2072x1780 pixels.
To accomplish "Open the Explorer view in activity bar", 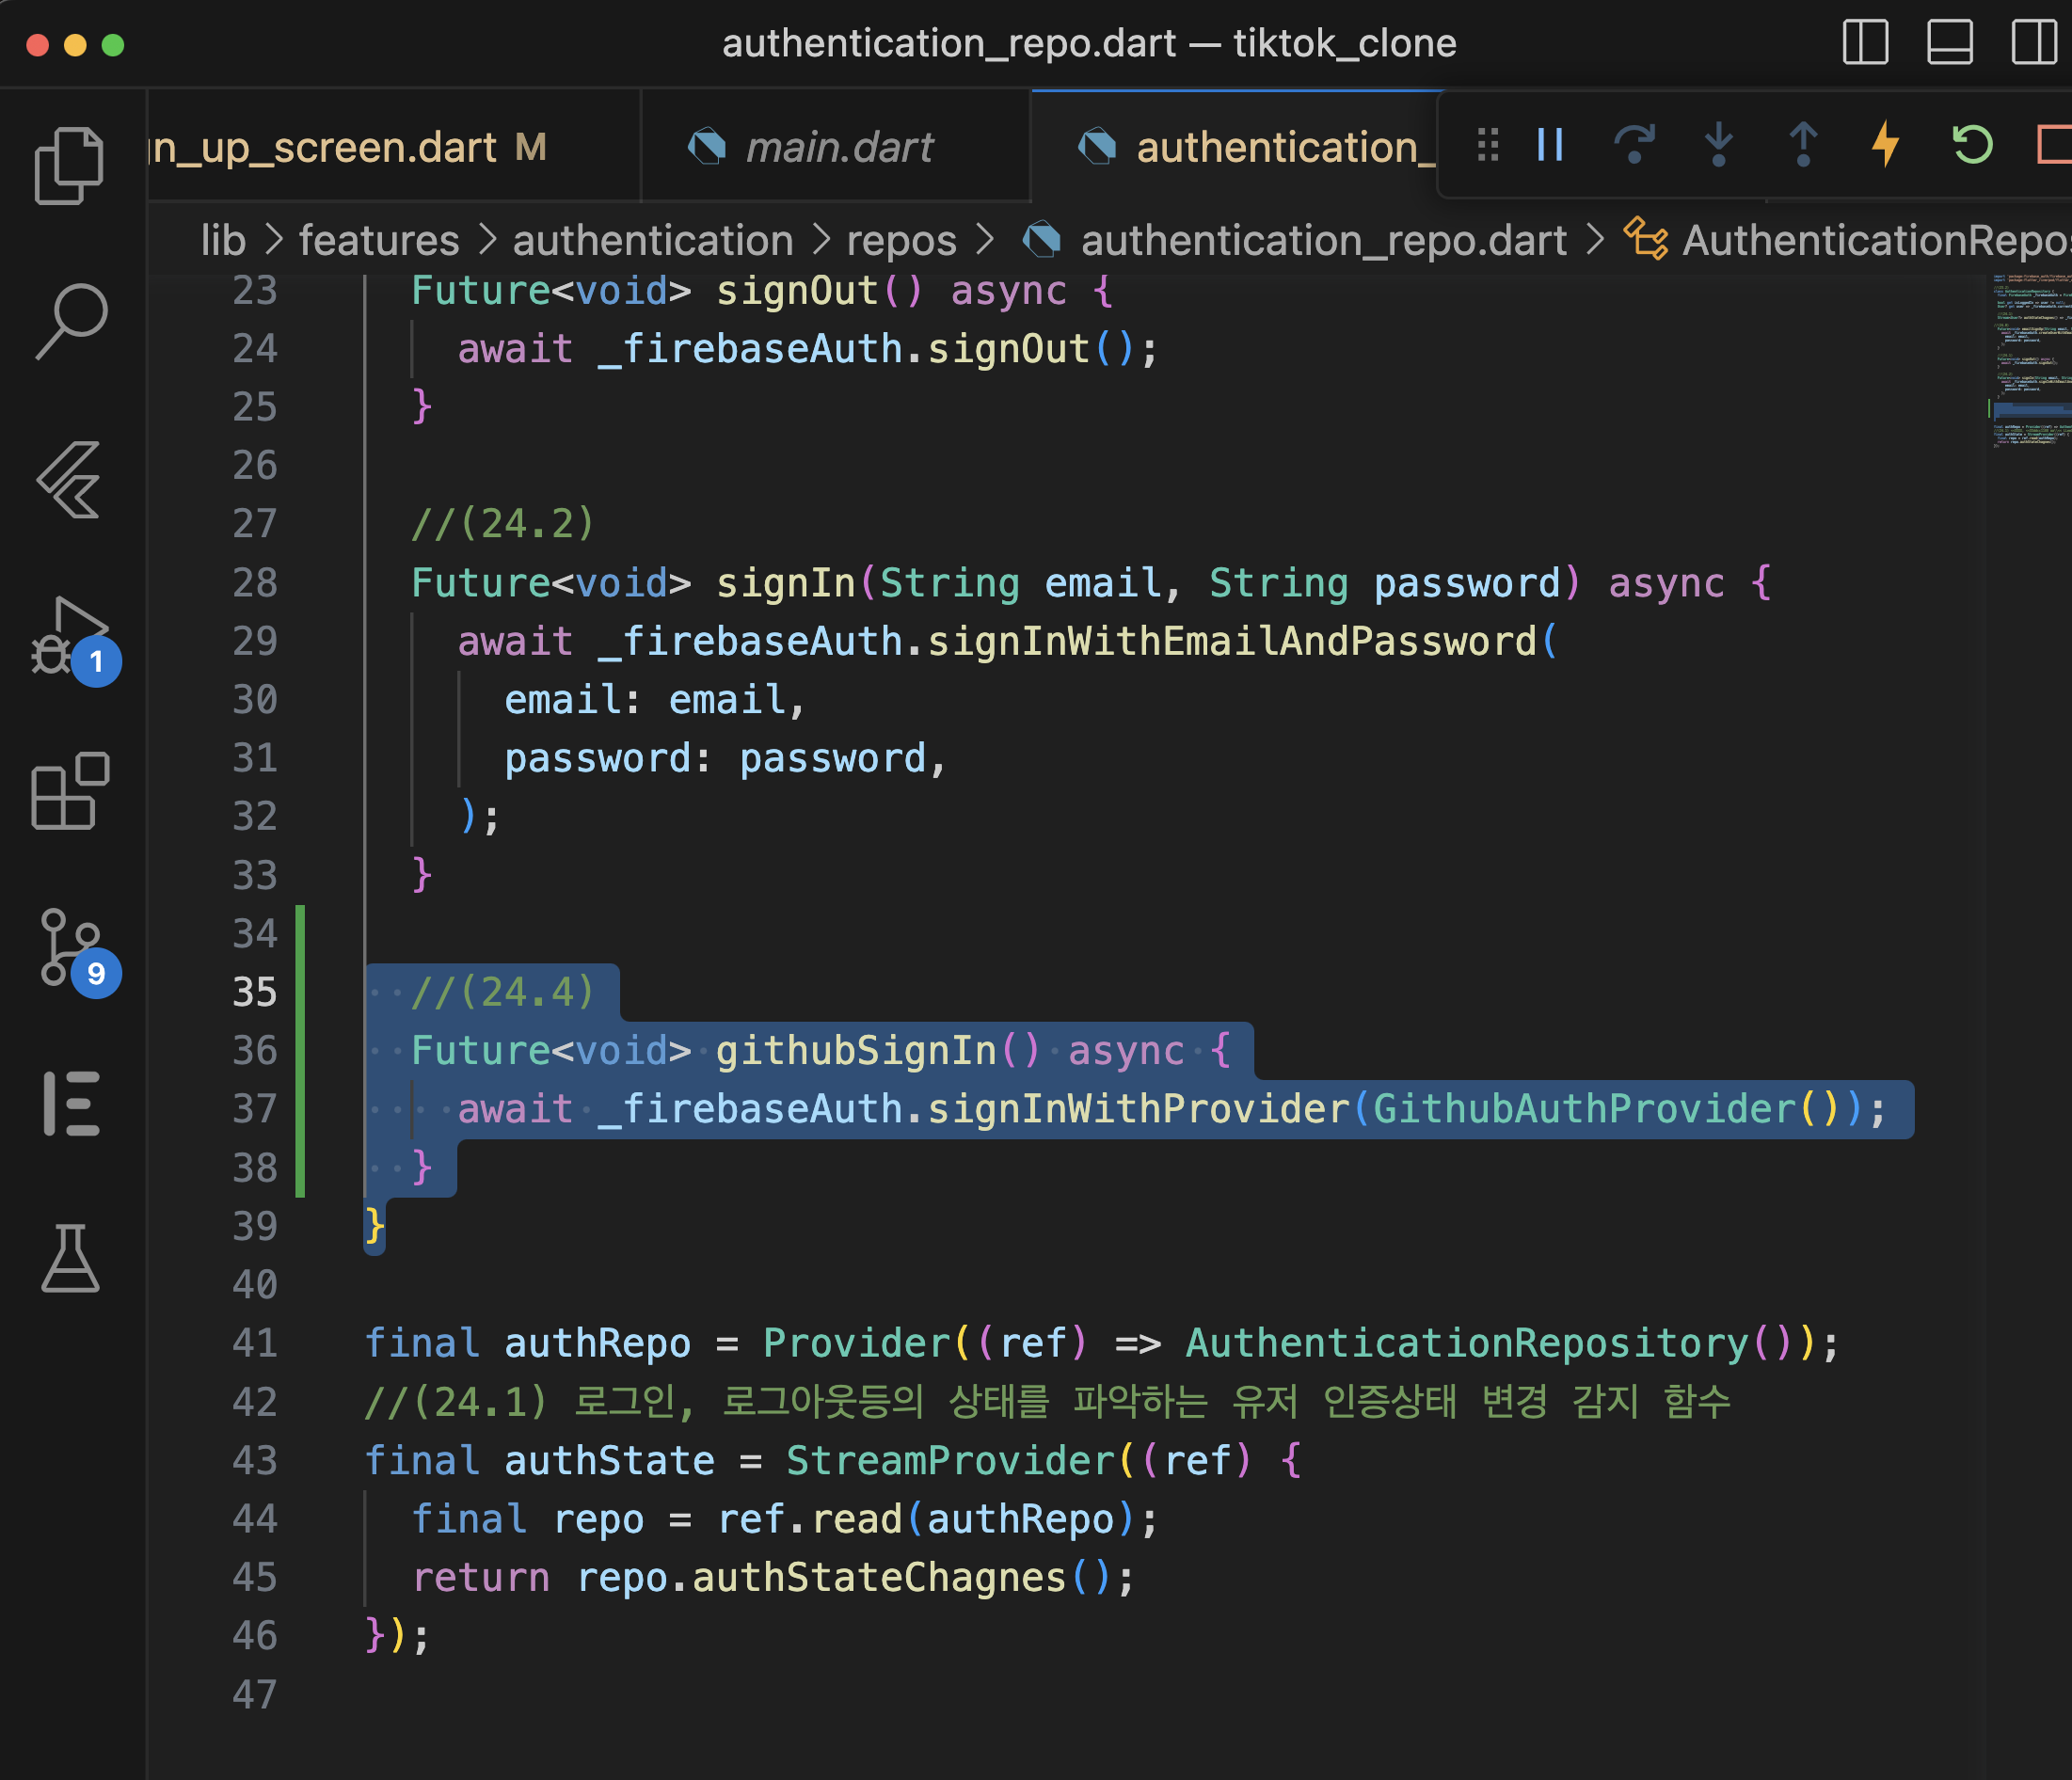I will 68,165.
